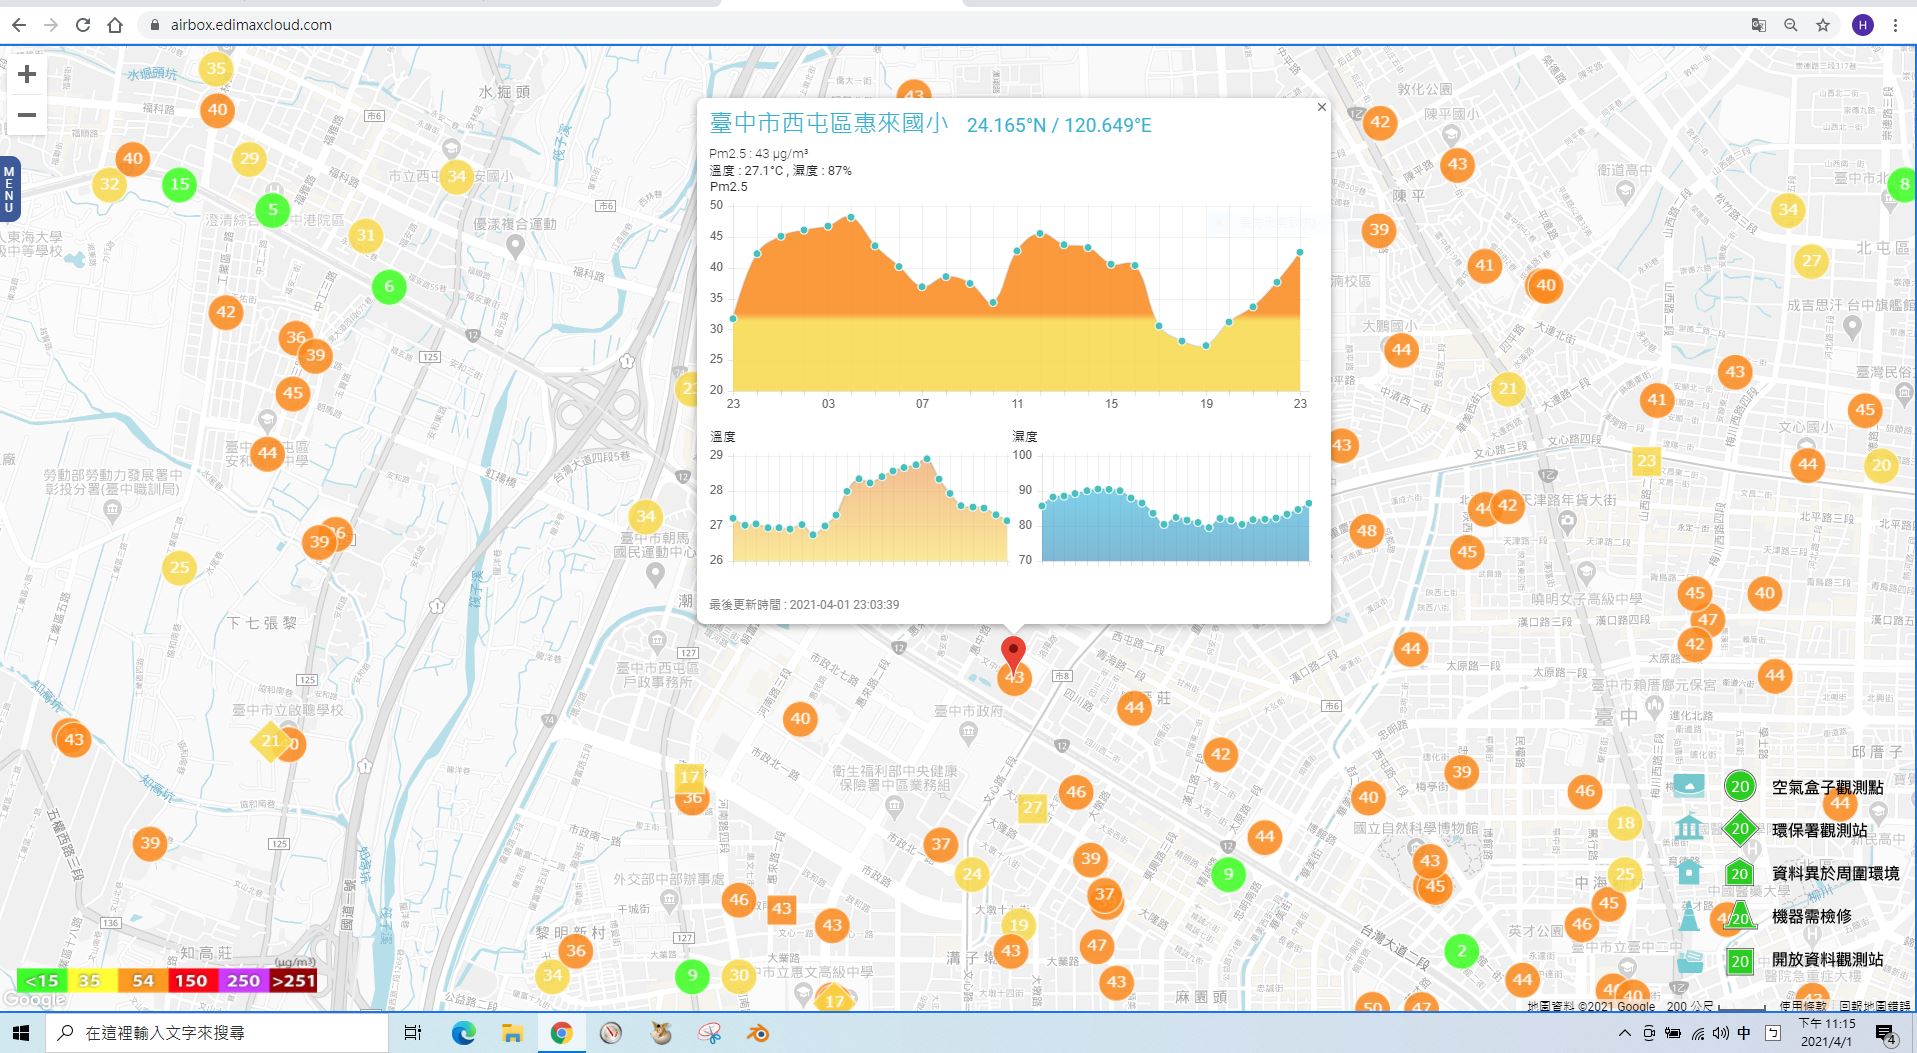
Task: Open yellow station marker showing 24
Action: [x=972, y=874]
